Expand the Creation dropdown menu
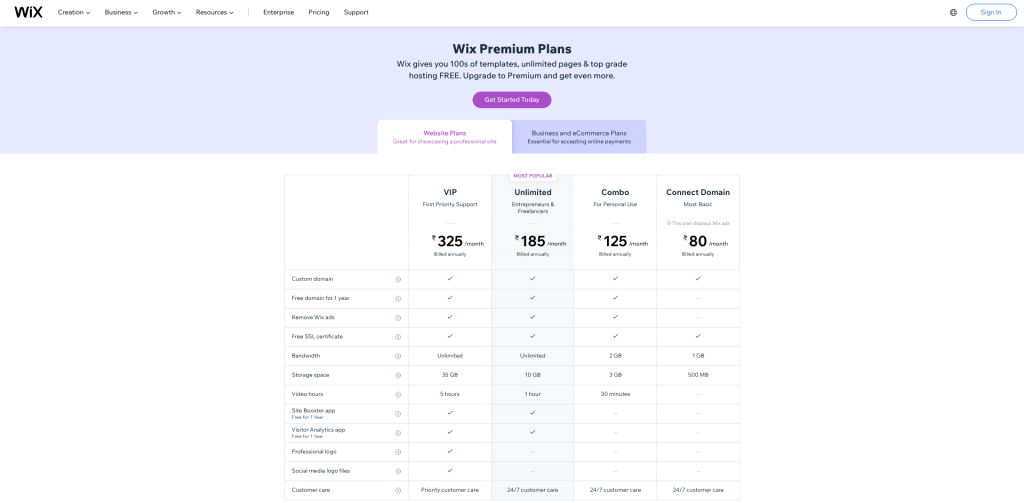The height and width of the screenshot is (503, 1024). coord(74,12)
